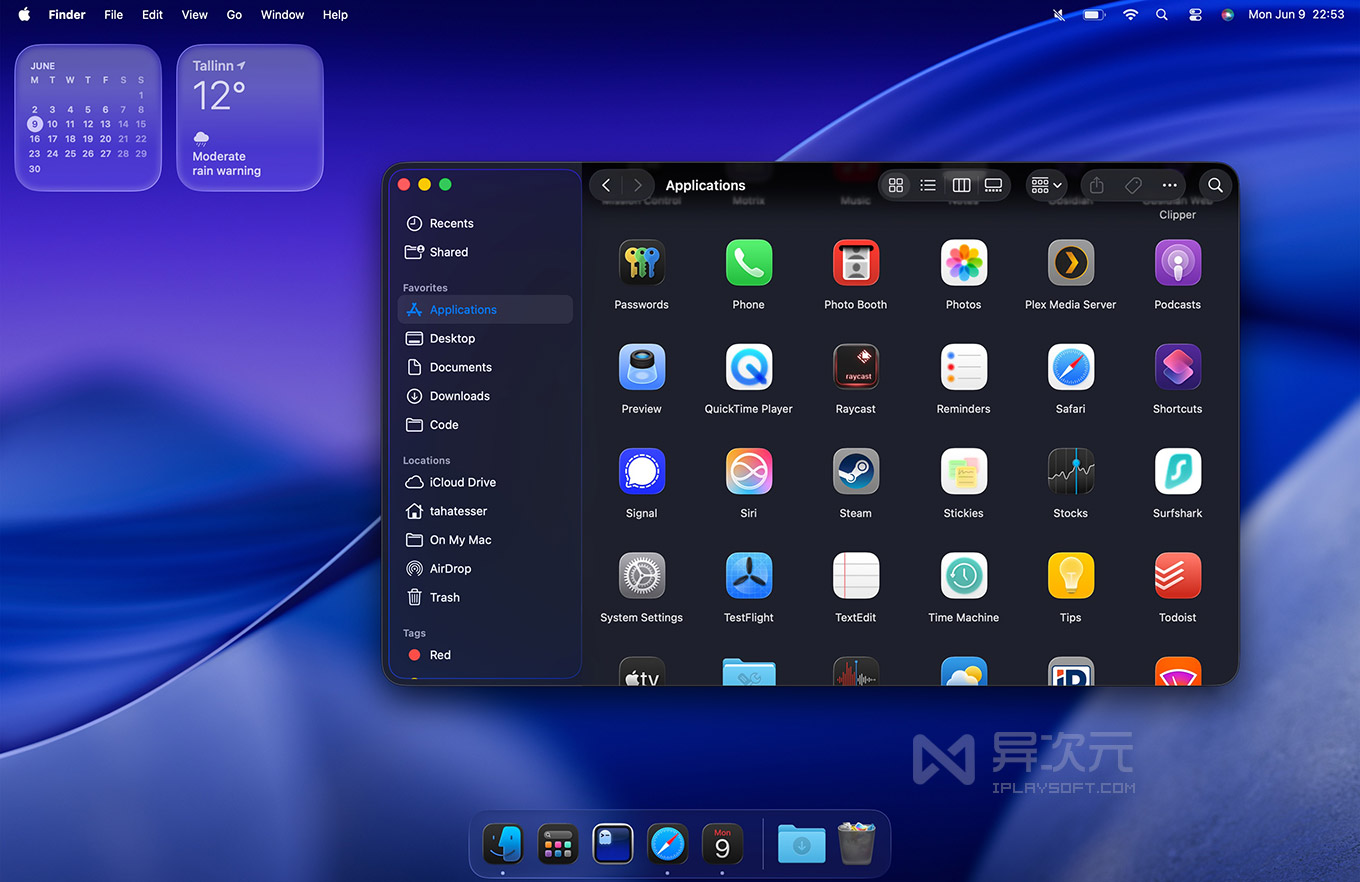
Task: Open the Go menu in the menu bar
Action: coord(233,14)
